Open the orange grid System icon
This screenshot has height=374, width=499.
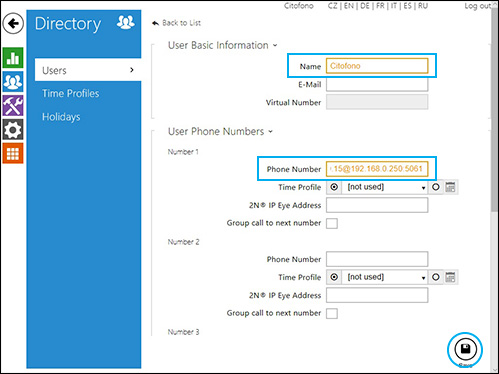13,153
